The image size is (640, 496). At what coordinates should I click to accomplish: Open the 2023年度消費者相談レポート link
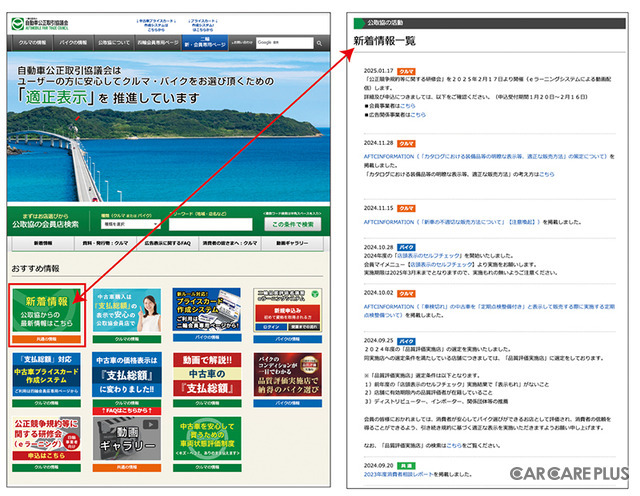tap(398, 474)
